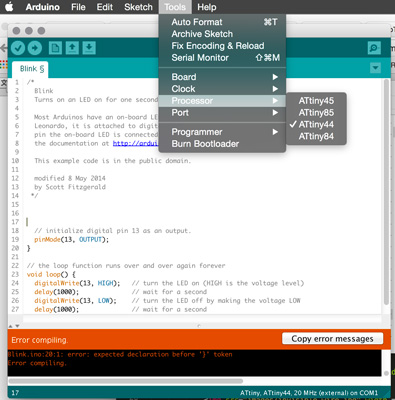Open the Edit menu
The width and height of the screenshot is (395, 400).
105,7
